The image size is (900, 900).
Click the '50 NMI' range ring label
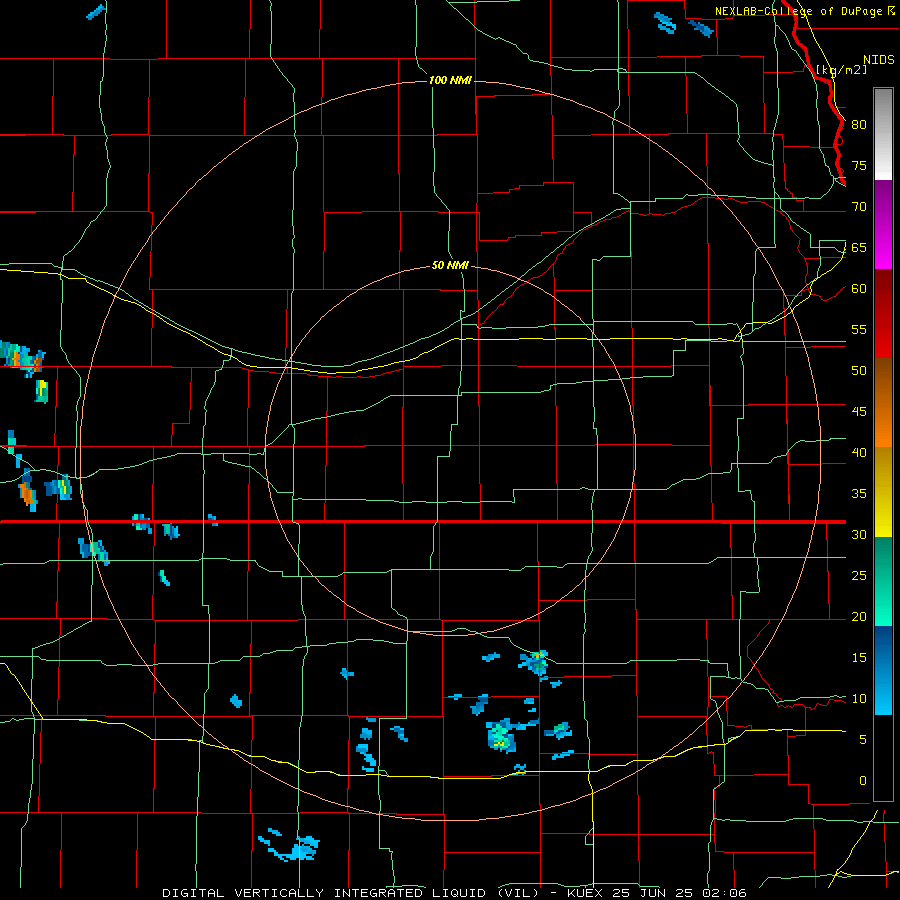450,265
